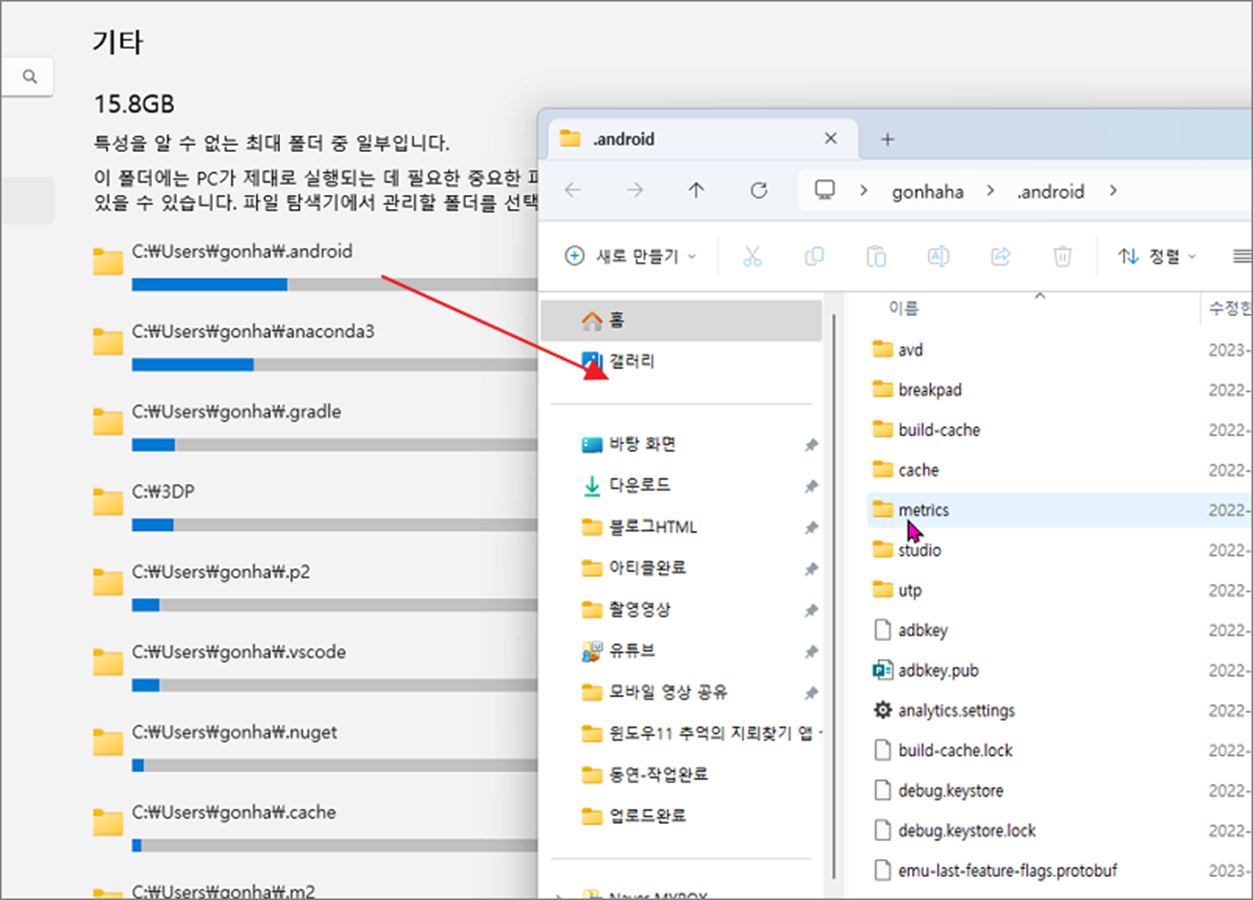Click the gonhaha breadcrumb segment
The width and height of the screenshot is (1253, 900).
(x=928, y=192)
